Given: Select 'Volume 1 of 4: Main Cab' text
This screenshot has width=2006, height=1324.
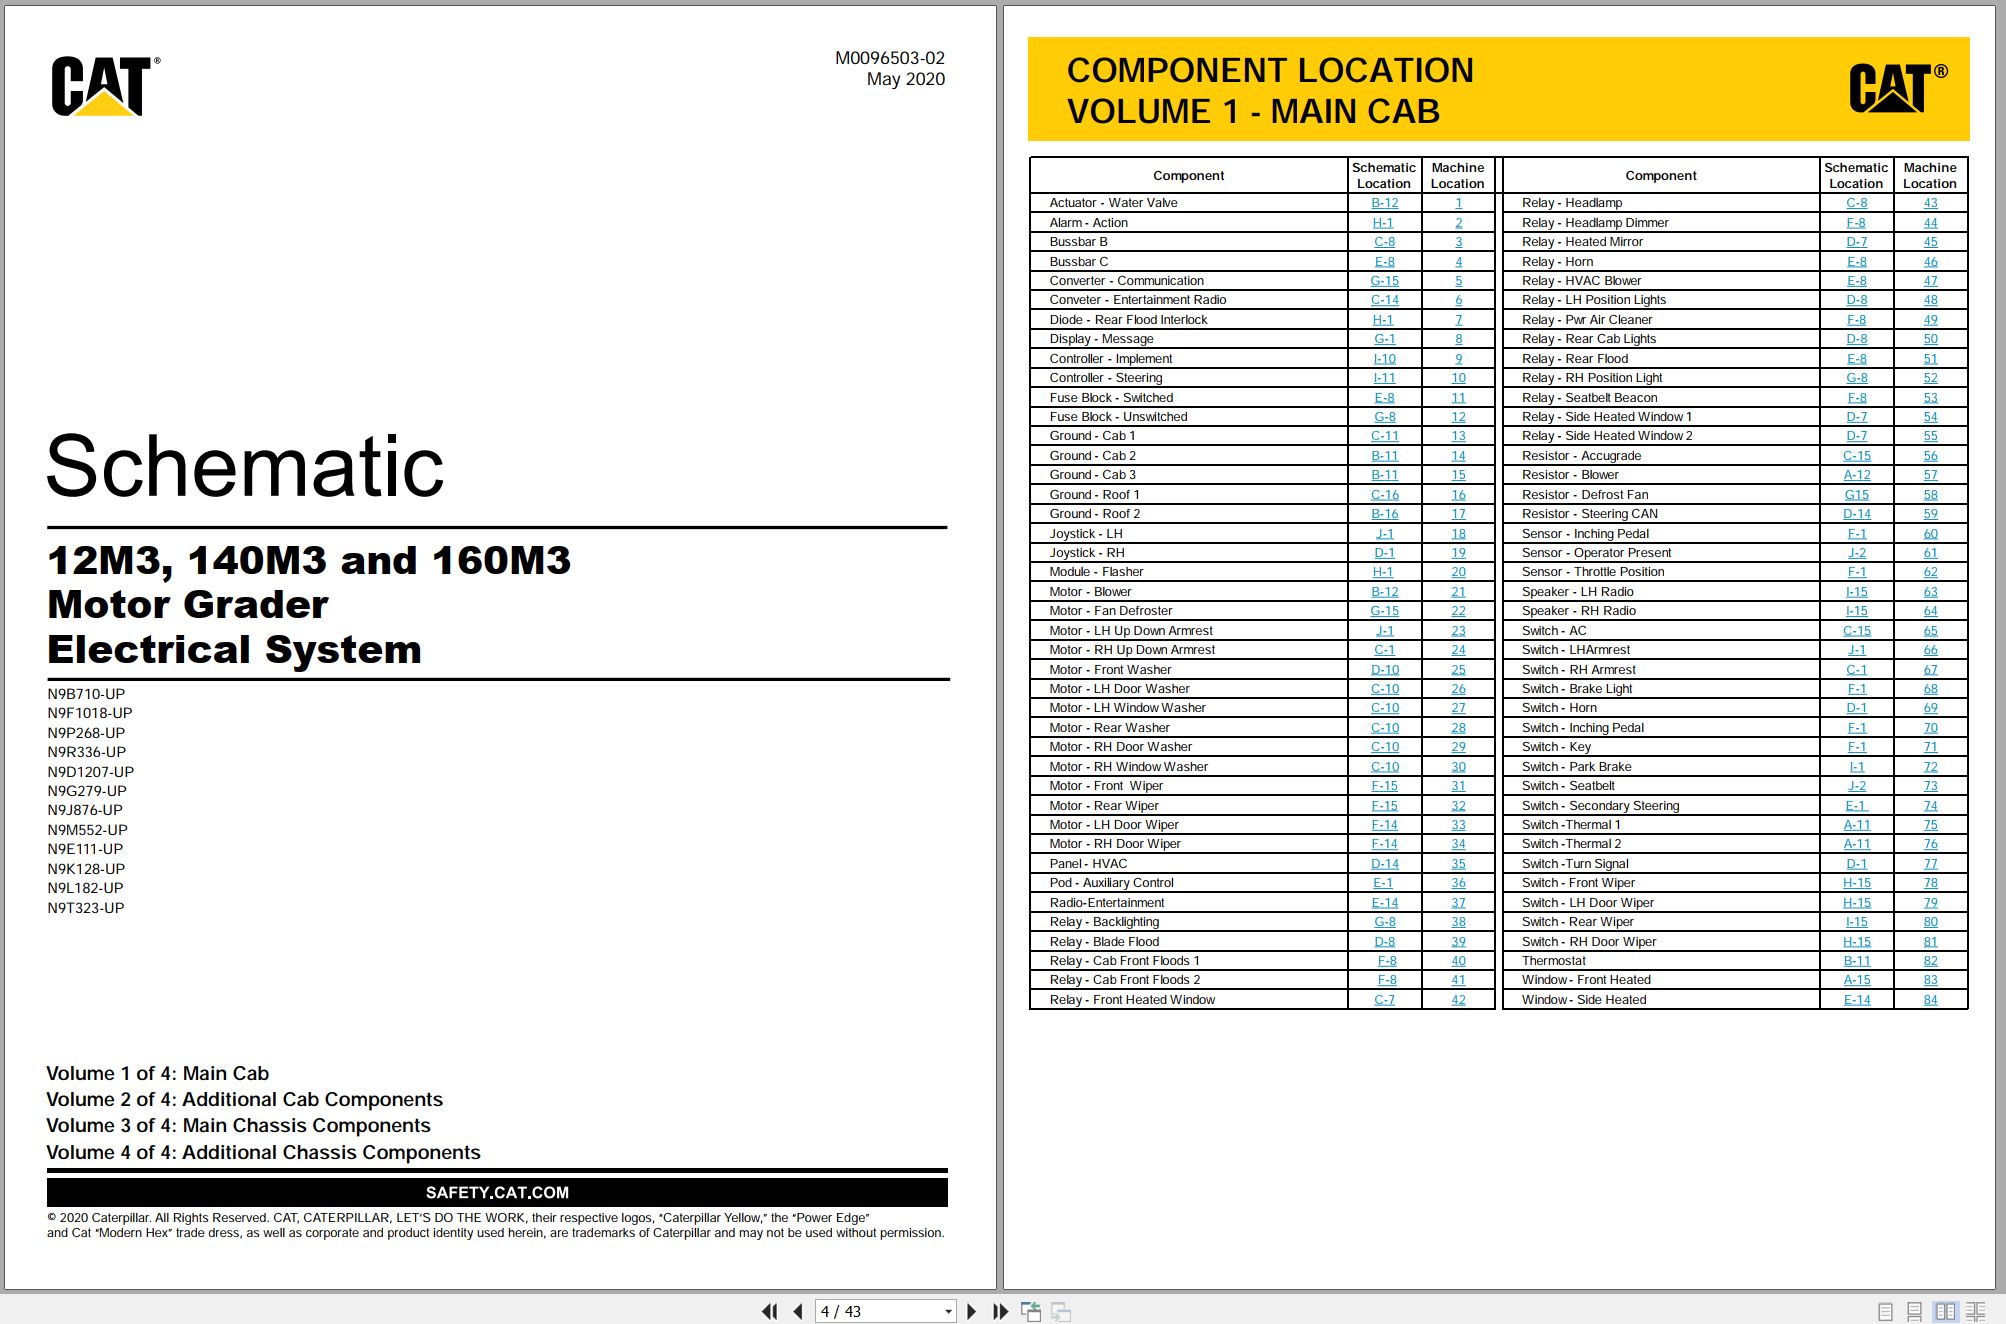Looking at the screenshot, I should [157, 1073].
